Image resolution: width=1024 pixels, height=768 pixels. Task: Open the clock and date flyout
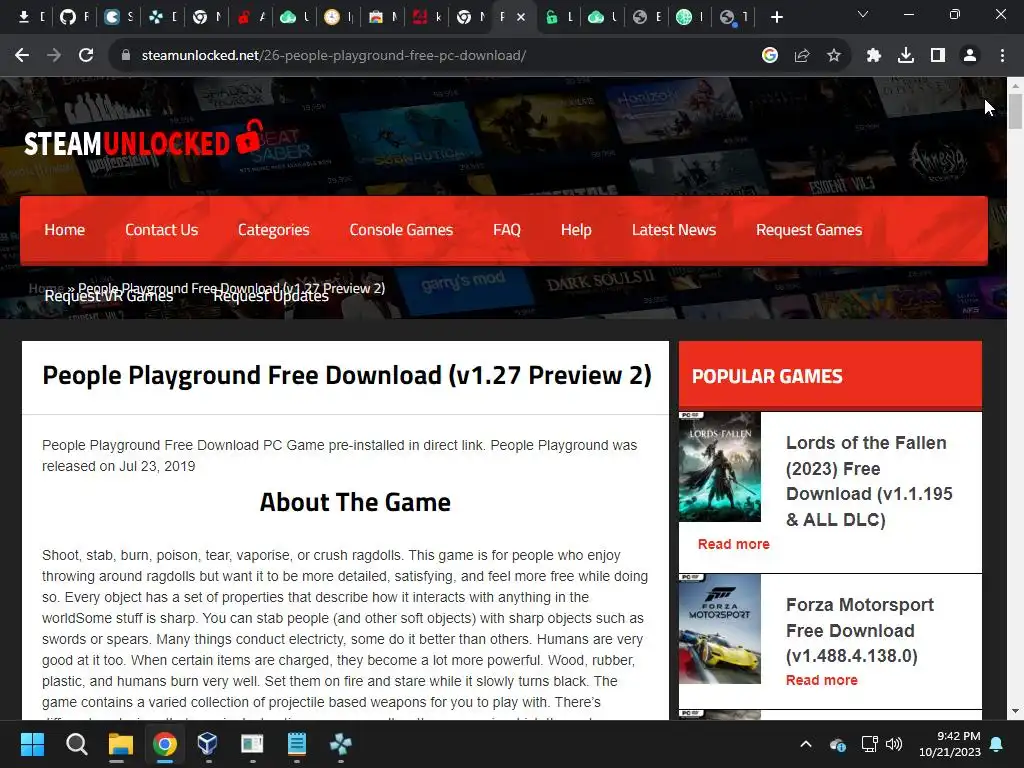(950, 744)
